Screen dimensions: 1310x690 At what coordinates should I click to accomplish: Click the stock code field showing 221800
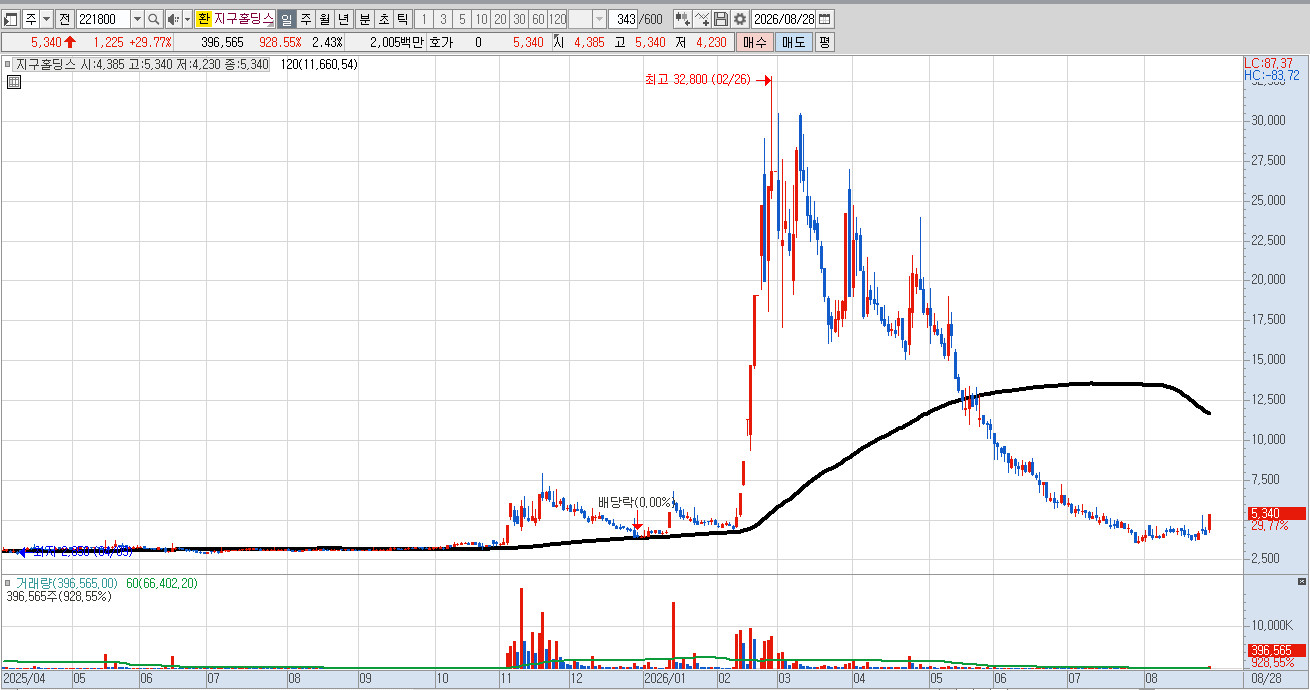click(x=103, y=19)
